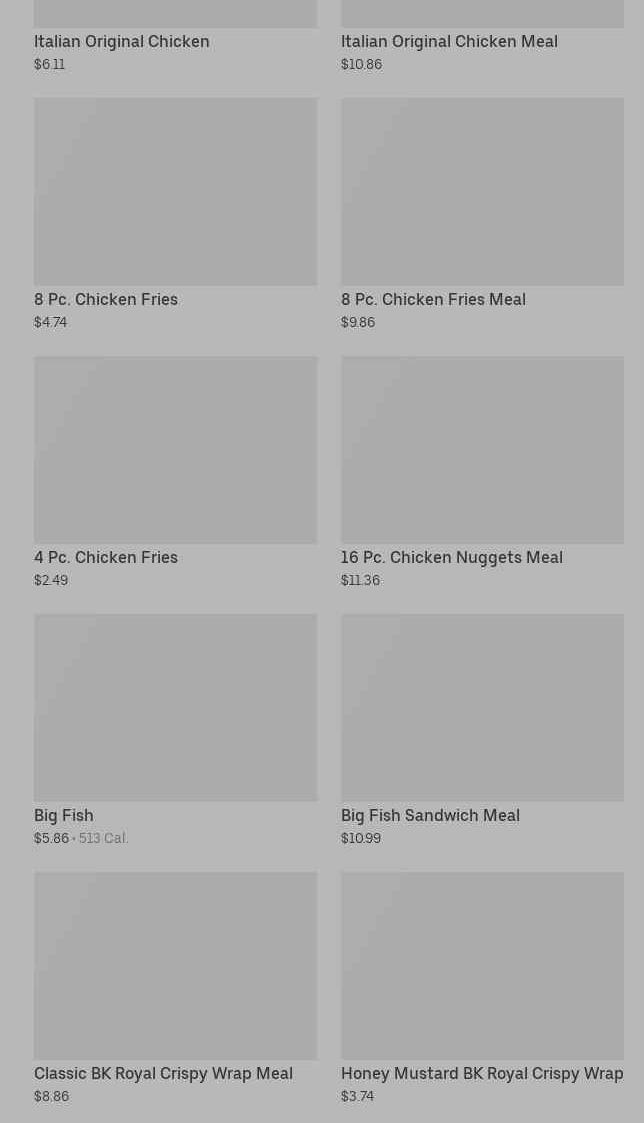This screenshot has width=644, height=1123.
Task: Click the 8 Pc. Chicken Fries title
Action: (106, 299)
